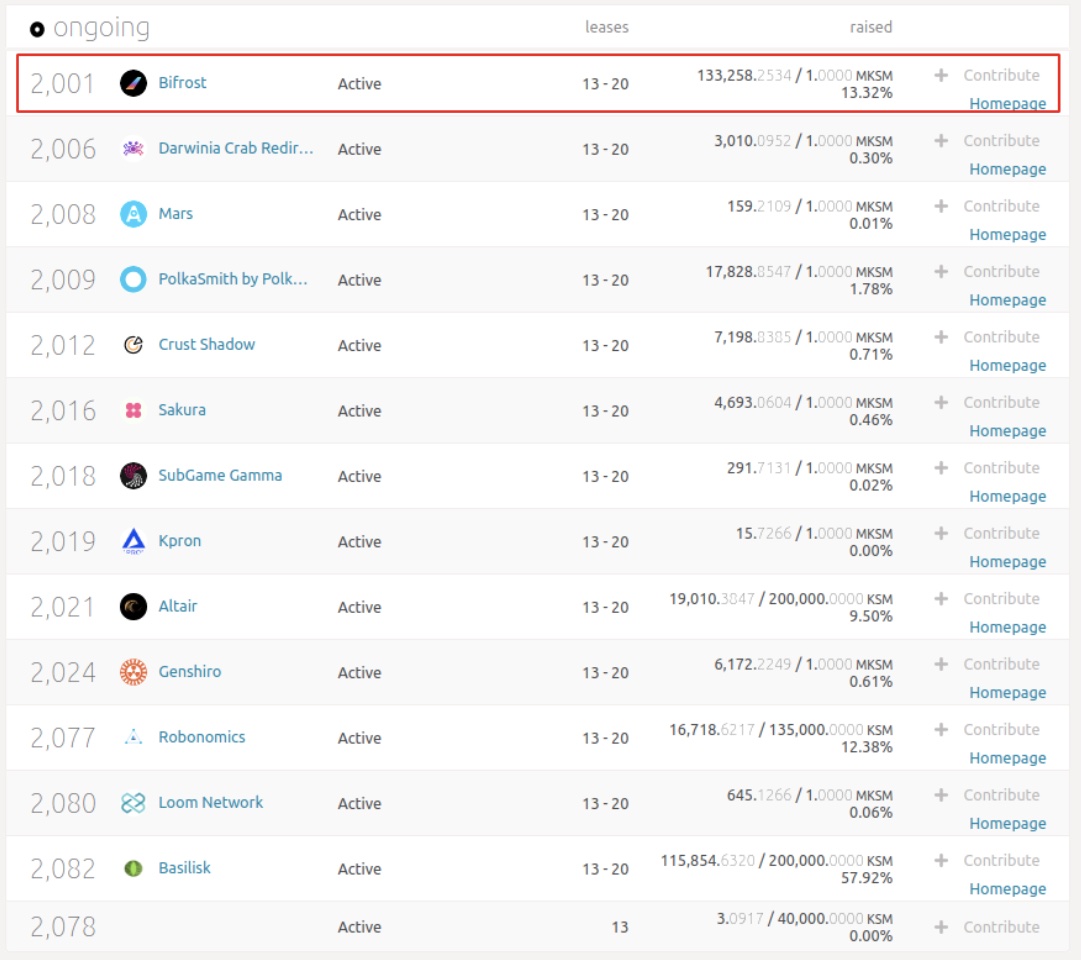This screenshot has height=960, width=1082.
Task: Click the Bifrost parachain logo icon
Action: coord(133,84)
